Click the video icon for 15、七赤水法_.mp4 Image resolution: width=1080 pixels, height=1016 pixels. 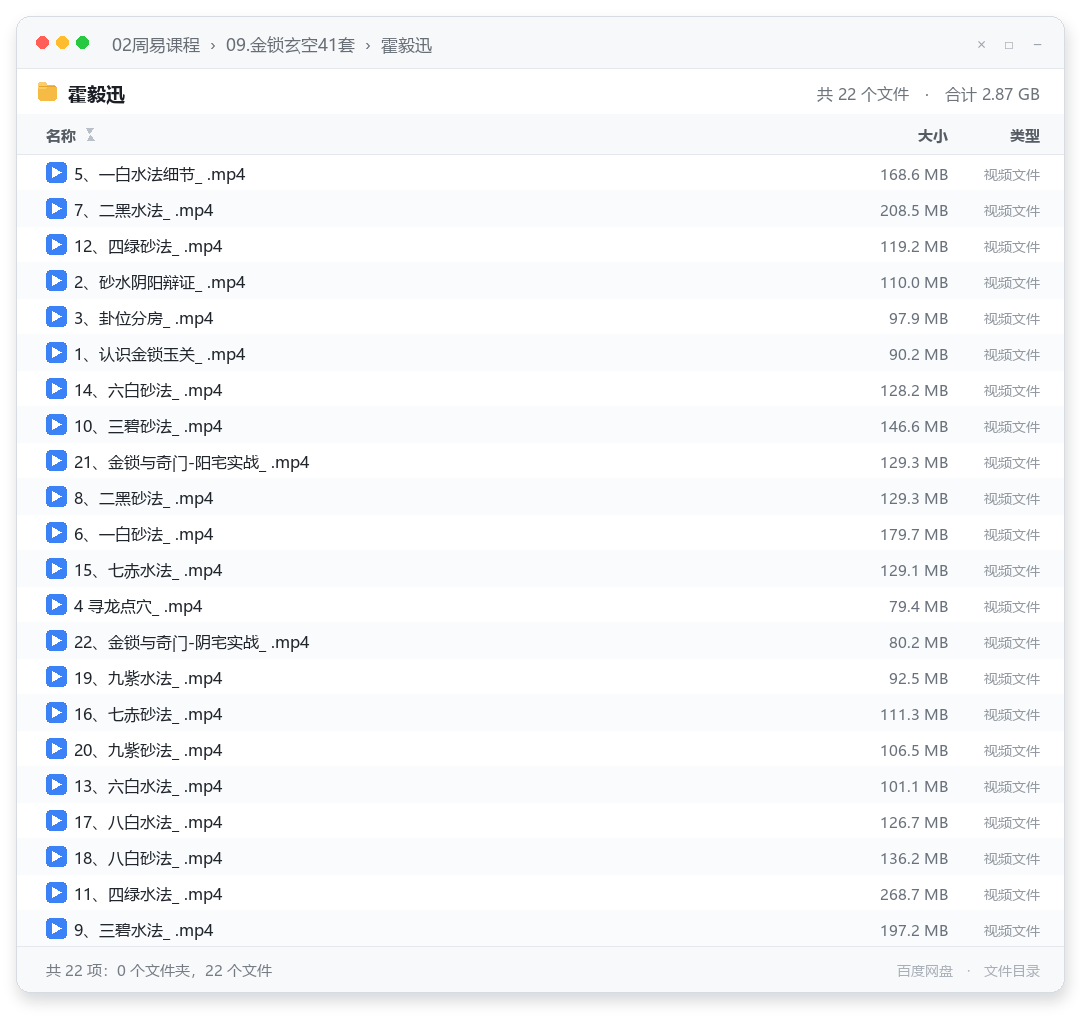point(56,569)
